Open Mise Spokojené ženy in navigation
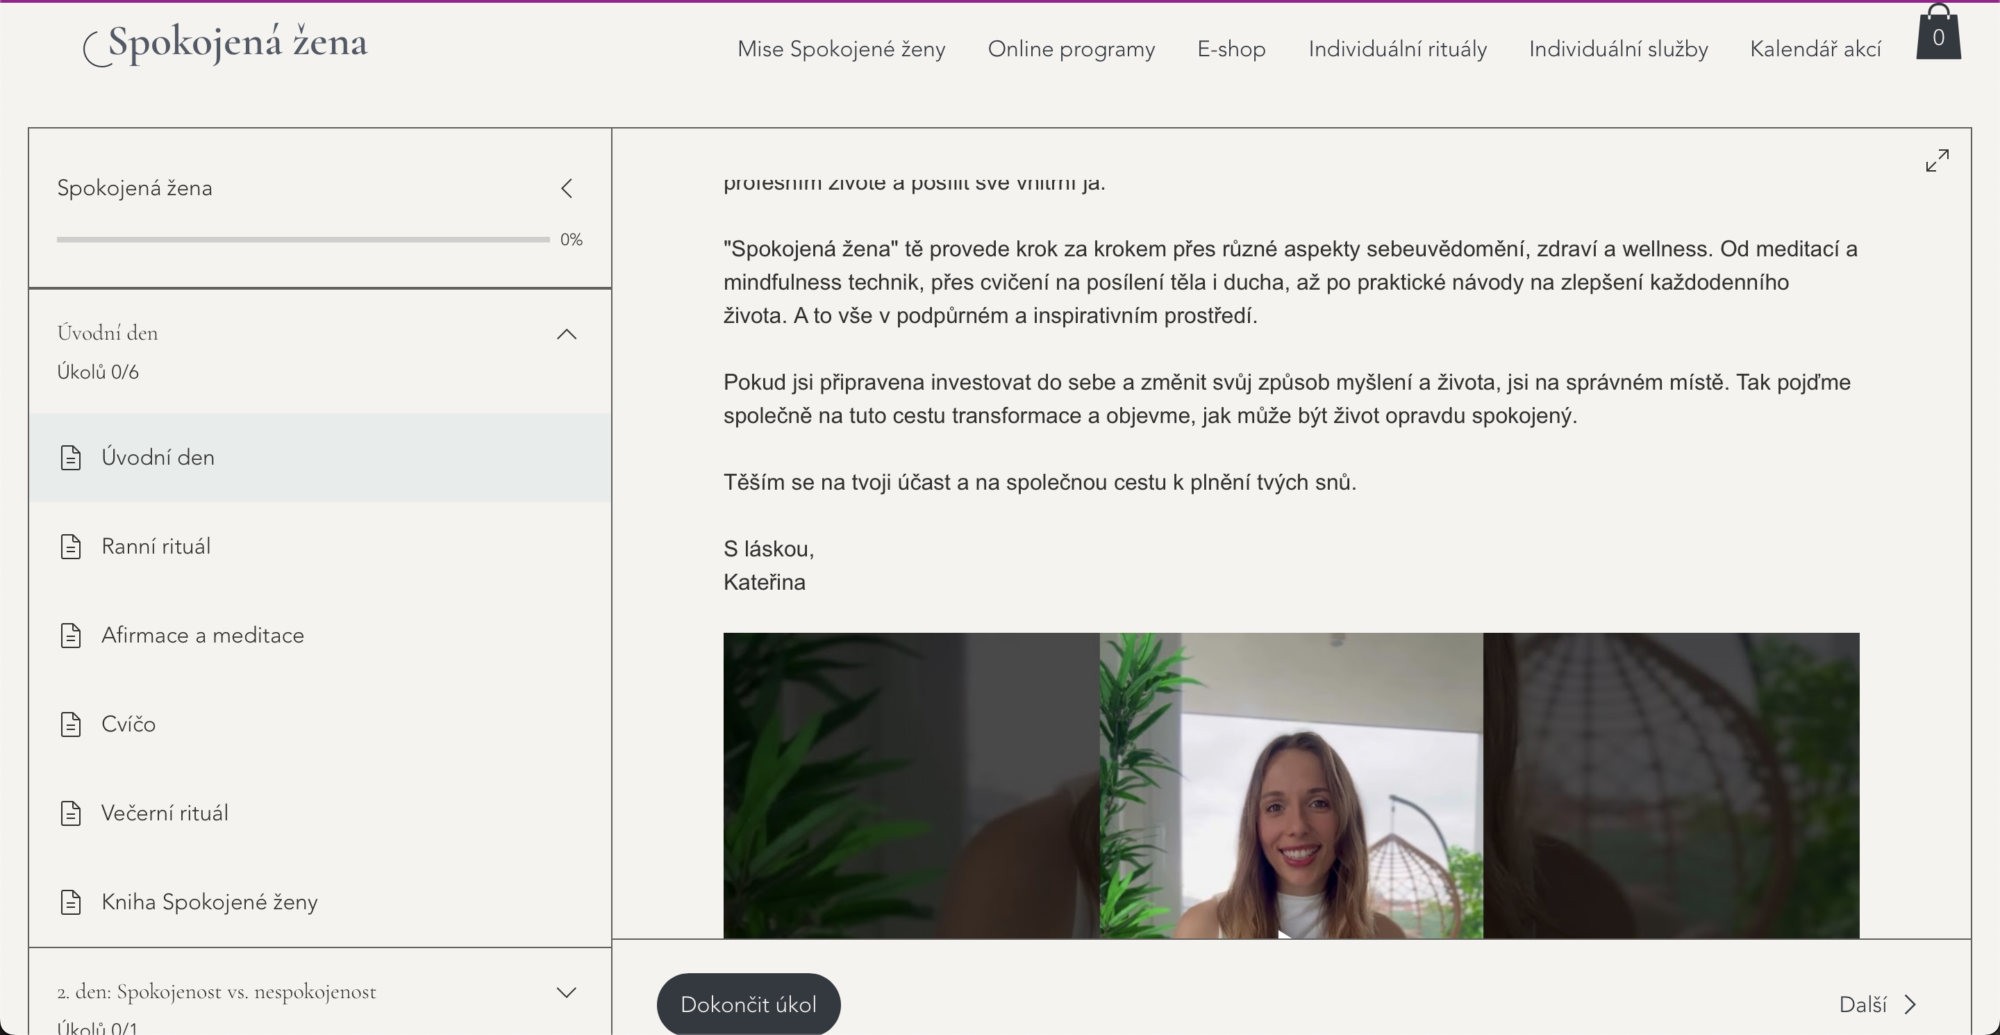 click(x=841, y=49)
